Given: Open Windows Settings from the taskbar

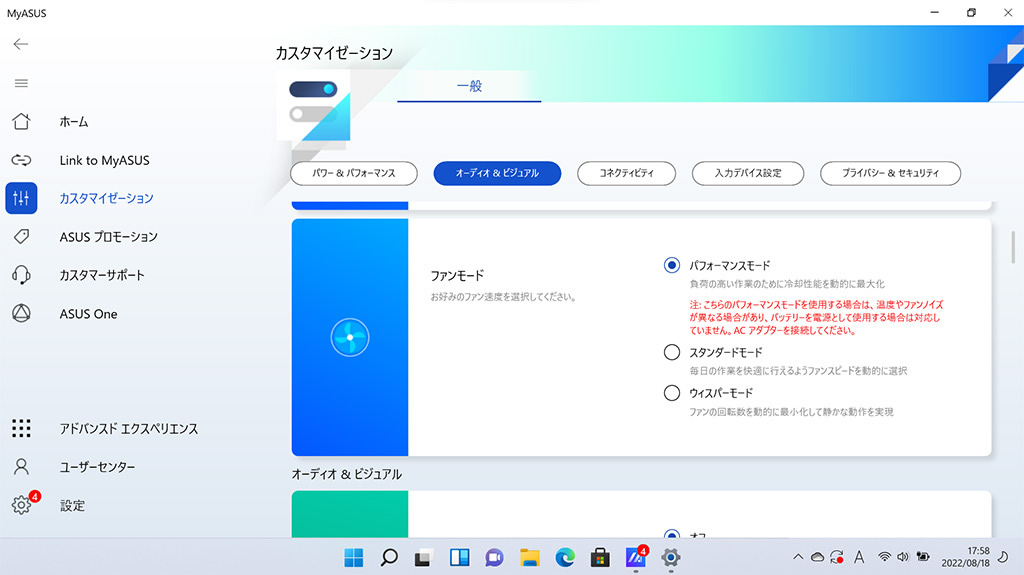Looking at the screenshot, I should coord(671,557).
